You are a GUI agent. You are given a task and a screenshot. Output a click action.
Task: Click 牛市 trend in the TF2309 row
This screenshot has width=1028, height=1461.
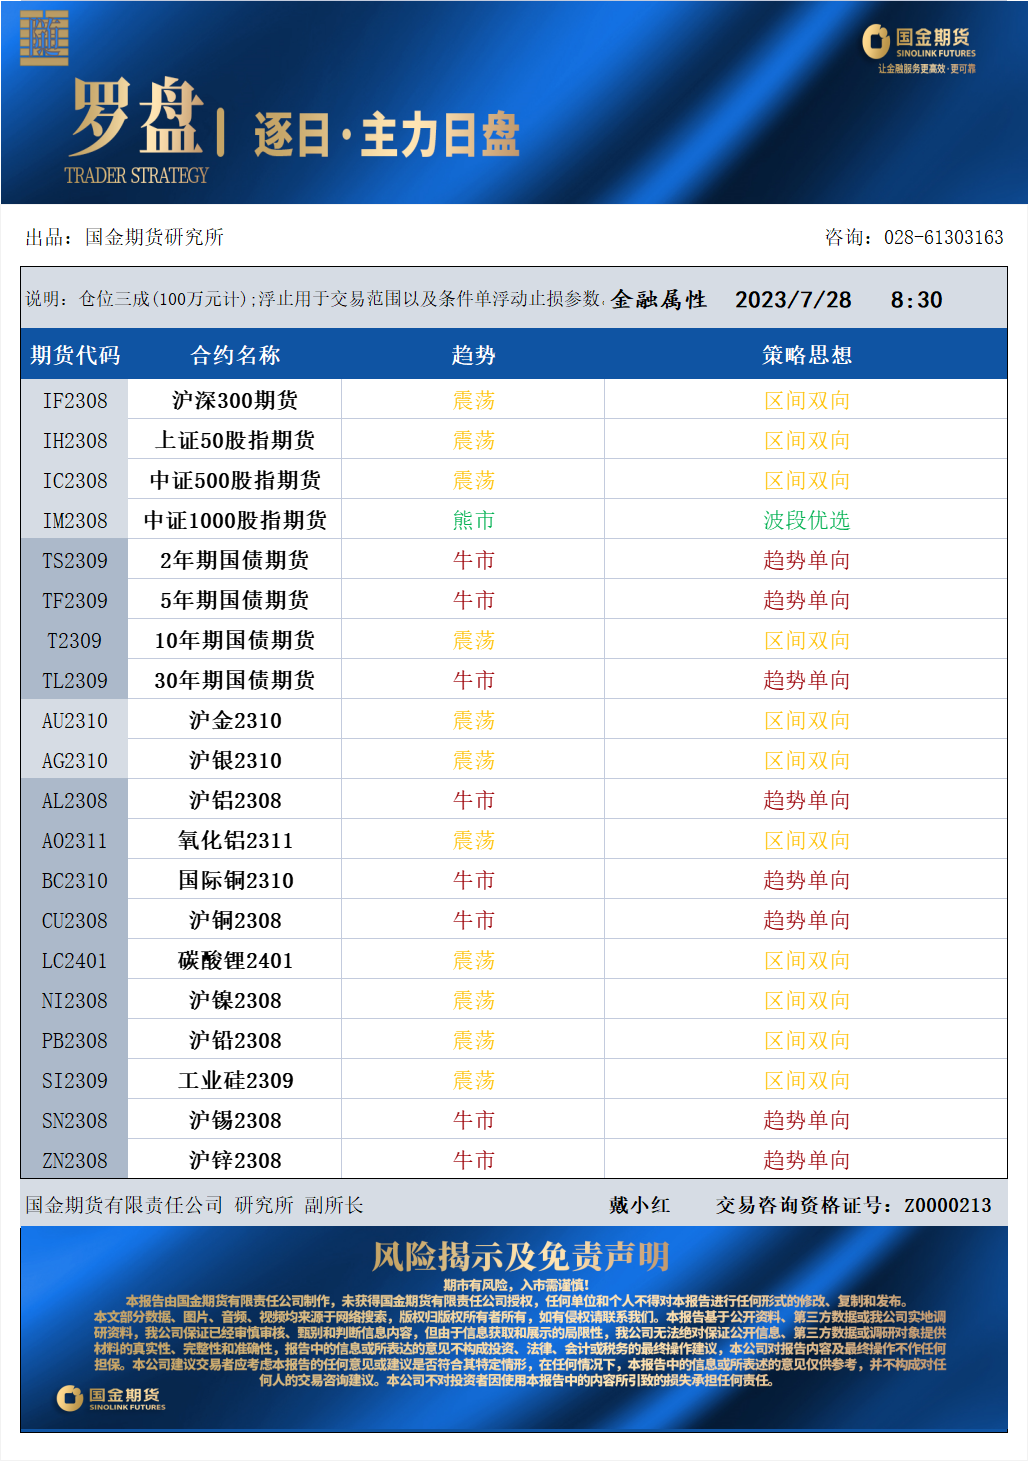[473, 600]
